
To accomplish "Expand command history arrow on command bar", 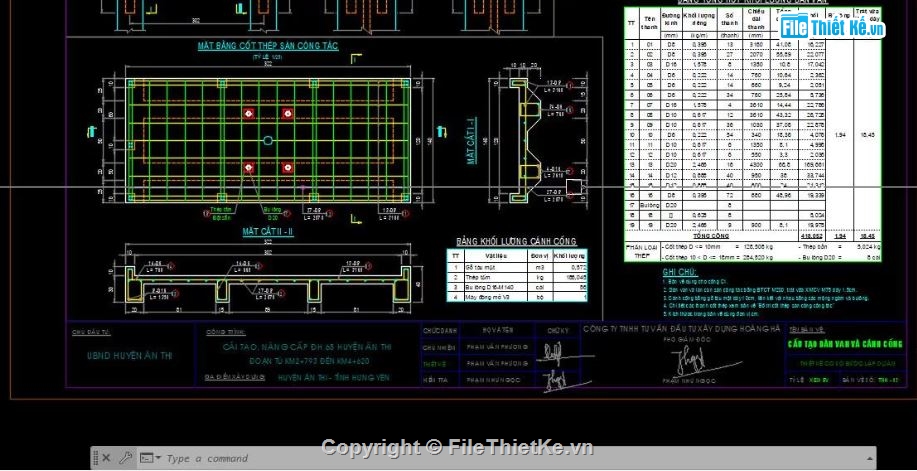I will (870, 458).
